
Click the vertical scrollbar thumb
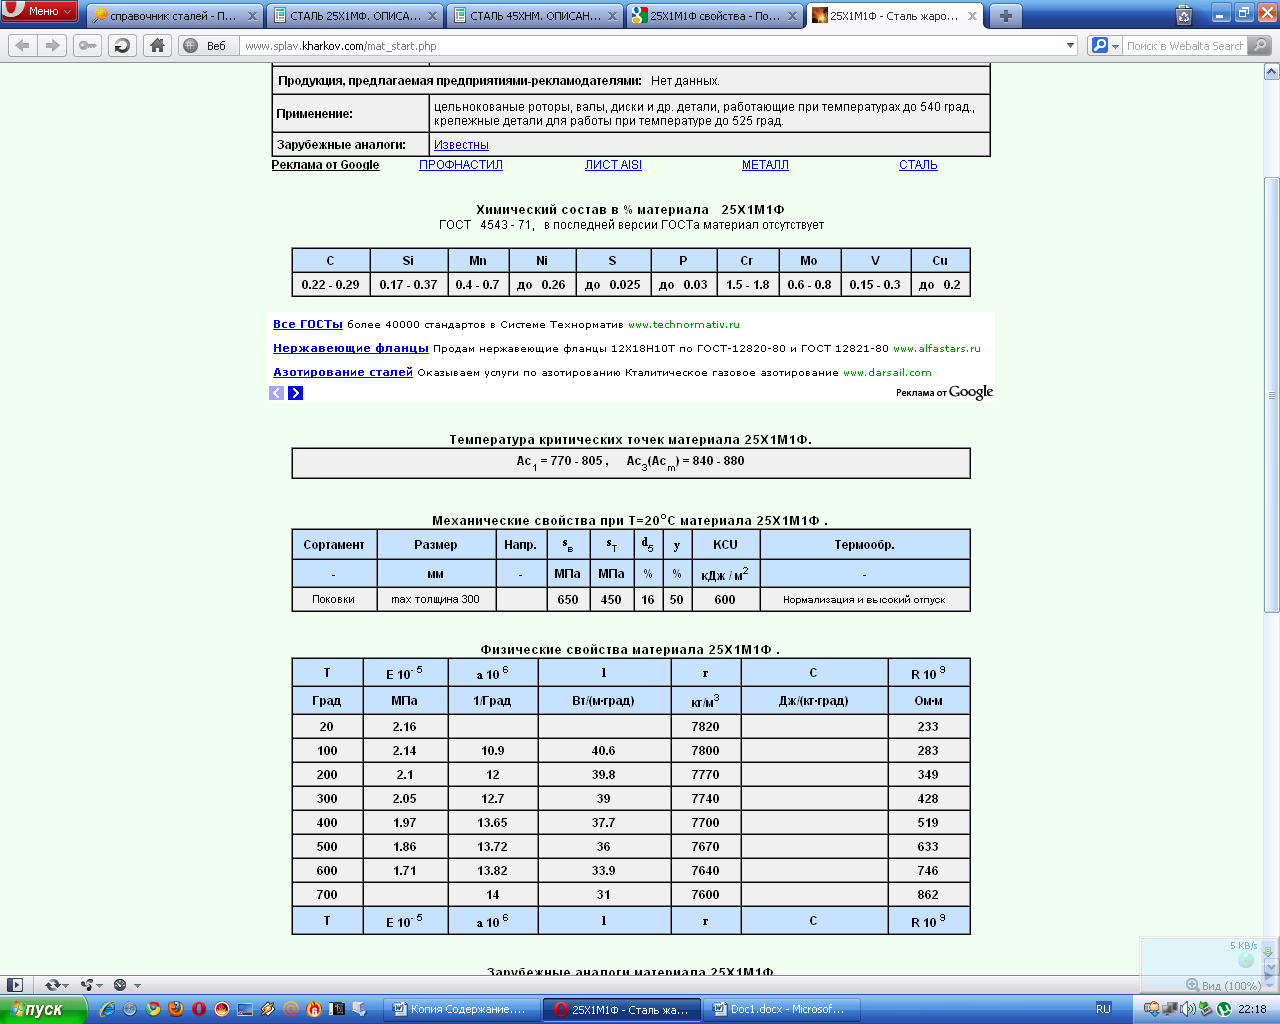click(x=1272, y=393)
